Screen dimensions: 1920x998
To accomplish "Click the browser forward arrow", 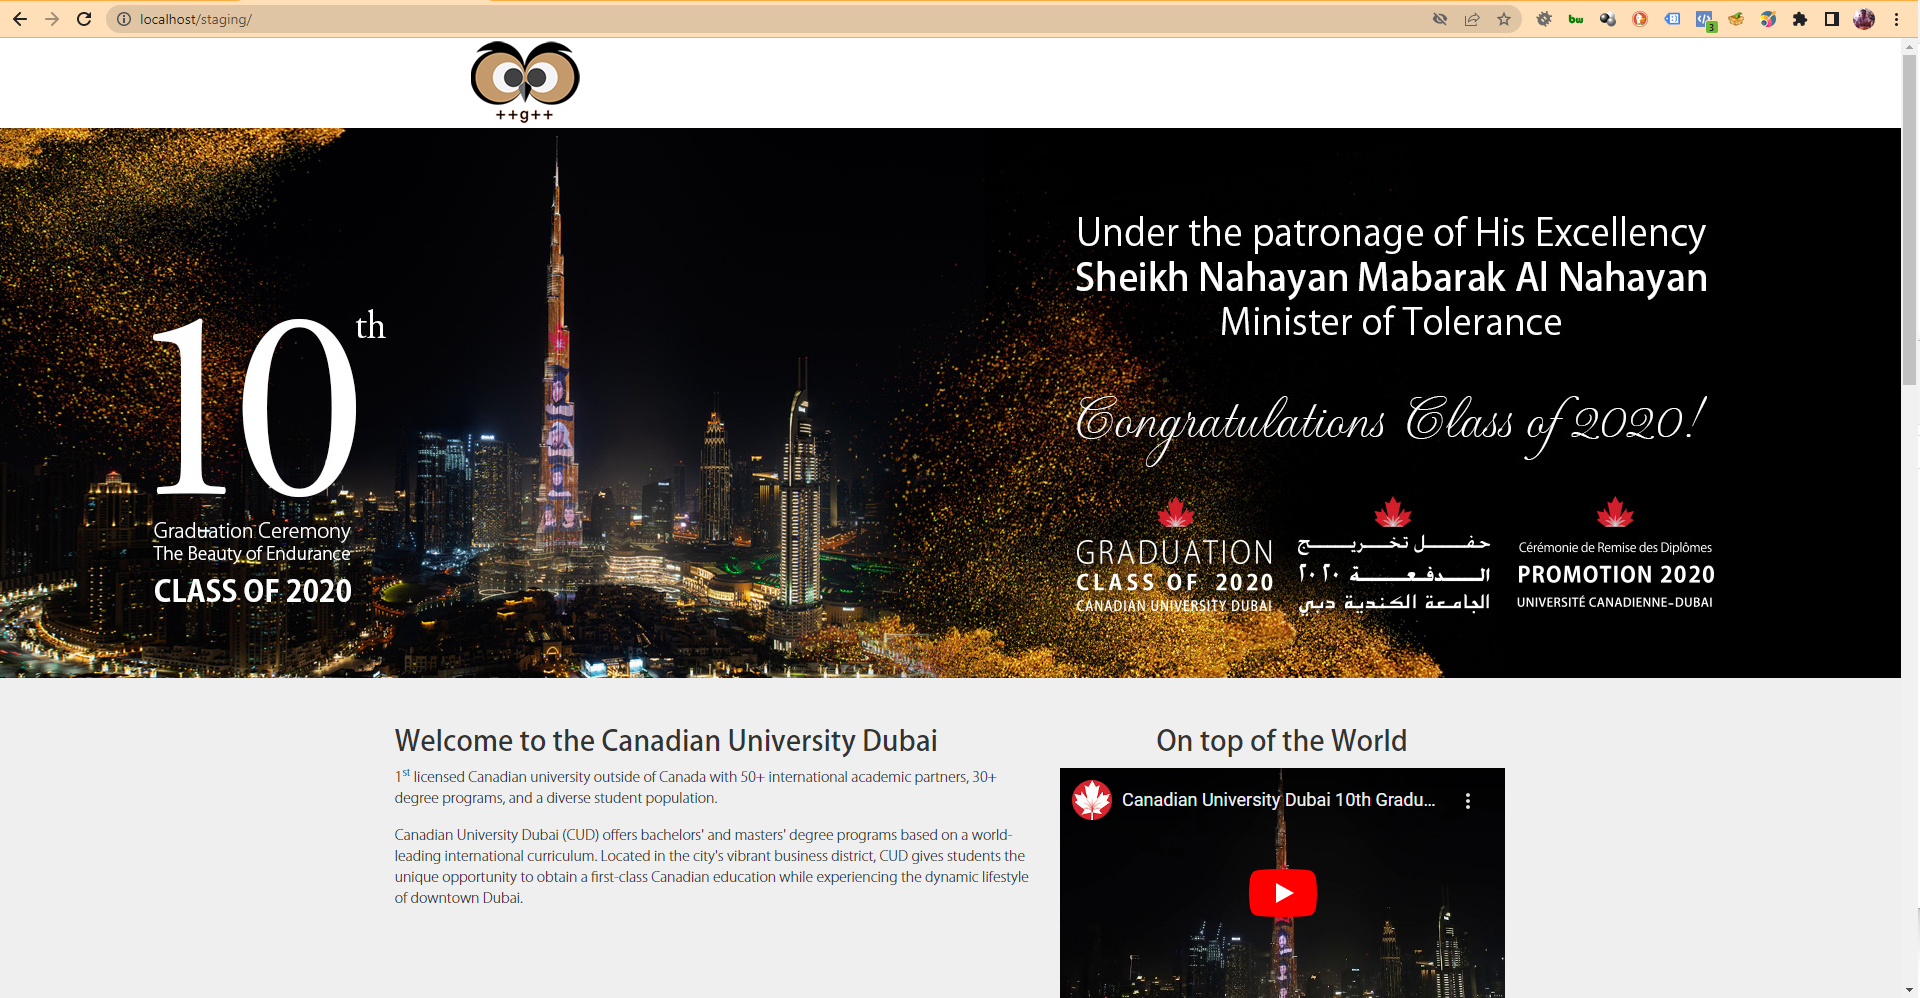I will click(52, 19).
